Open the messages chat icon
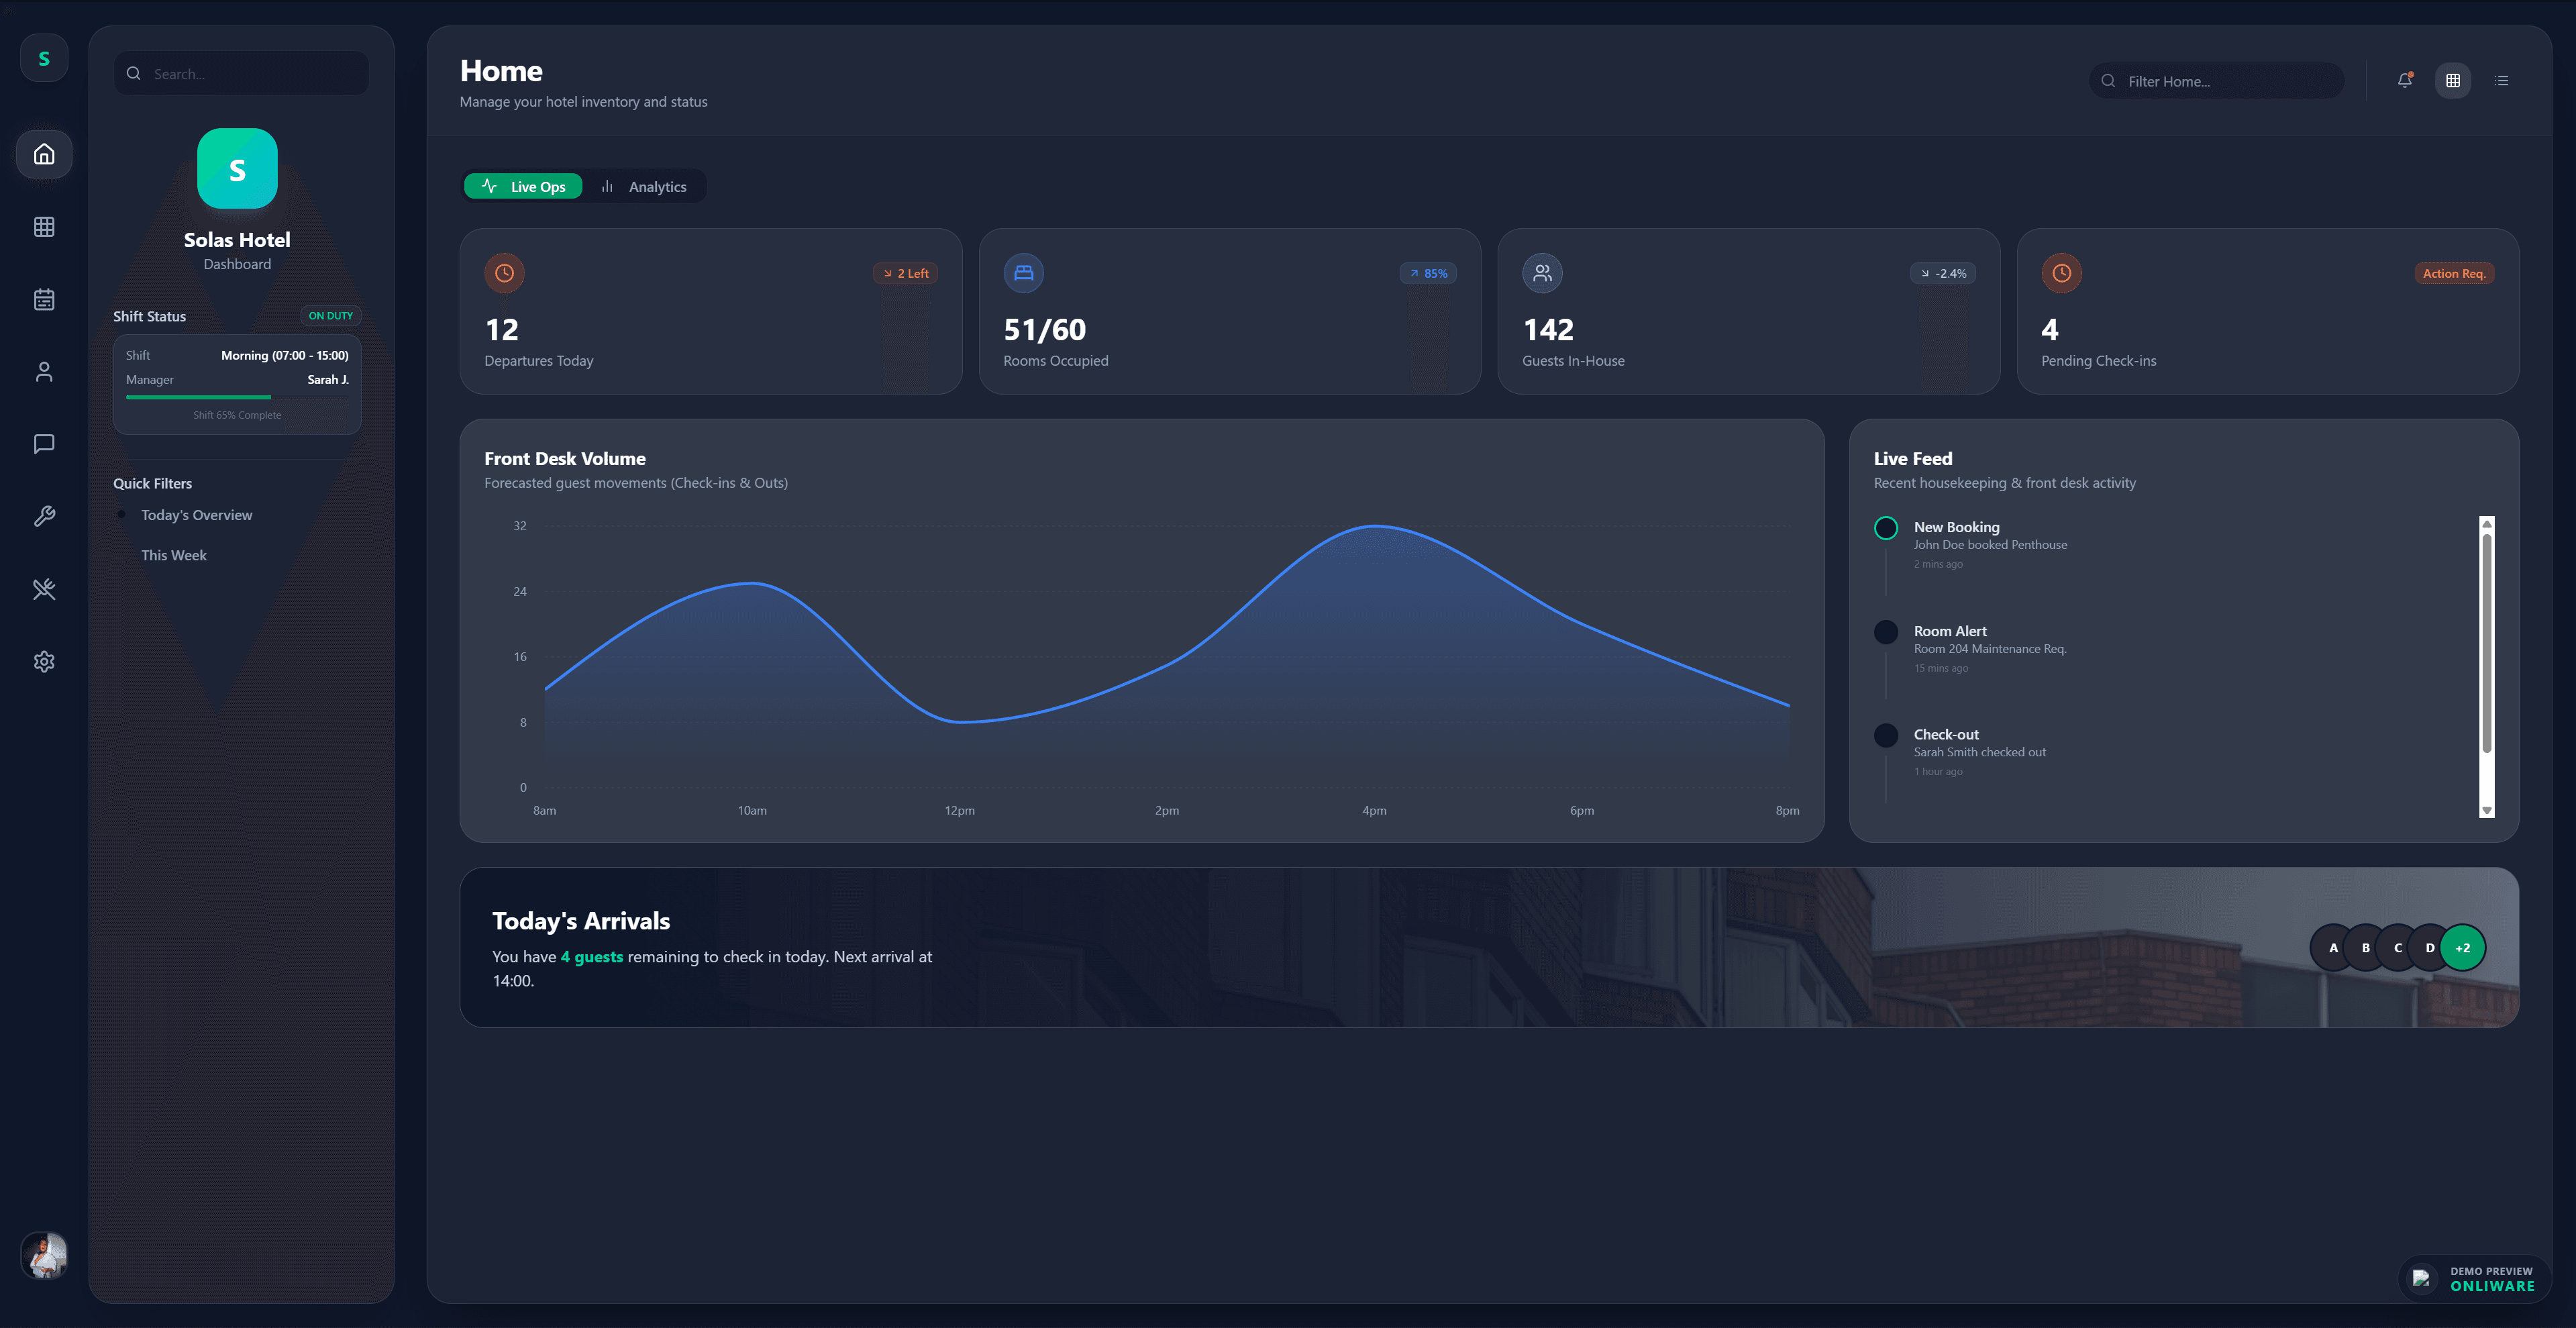This screenshot has height=1328, width=2576. click(x=44, y=444)
